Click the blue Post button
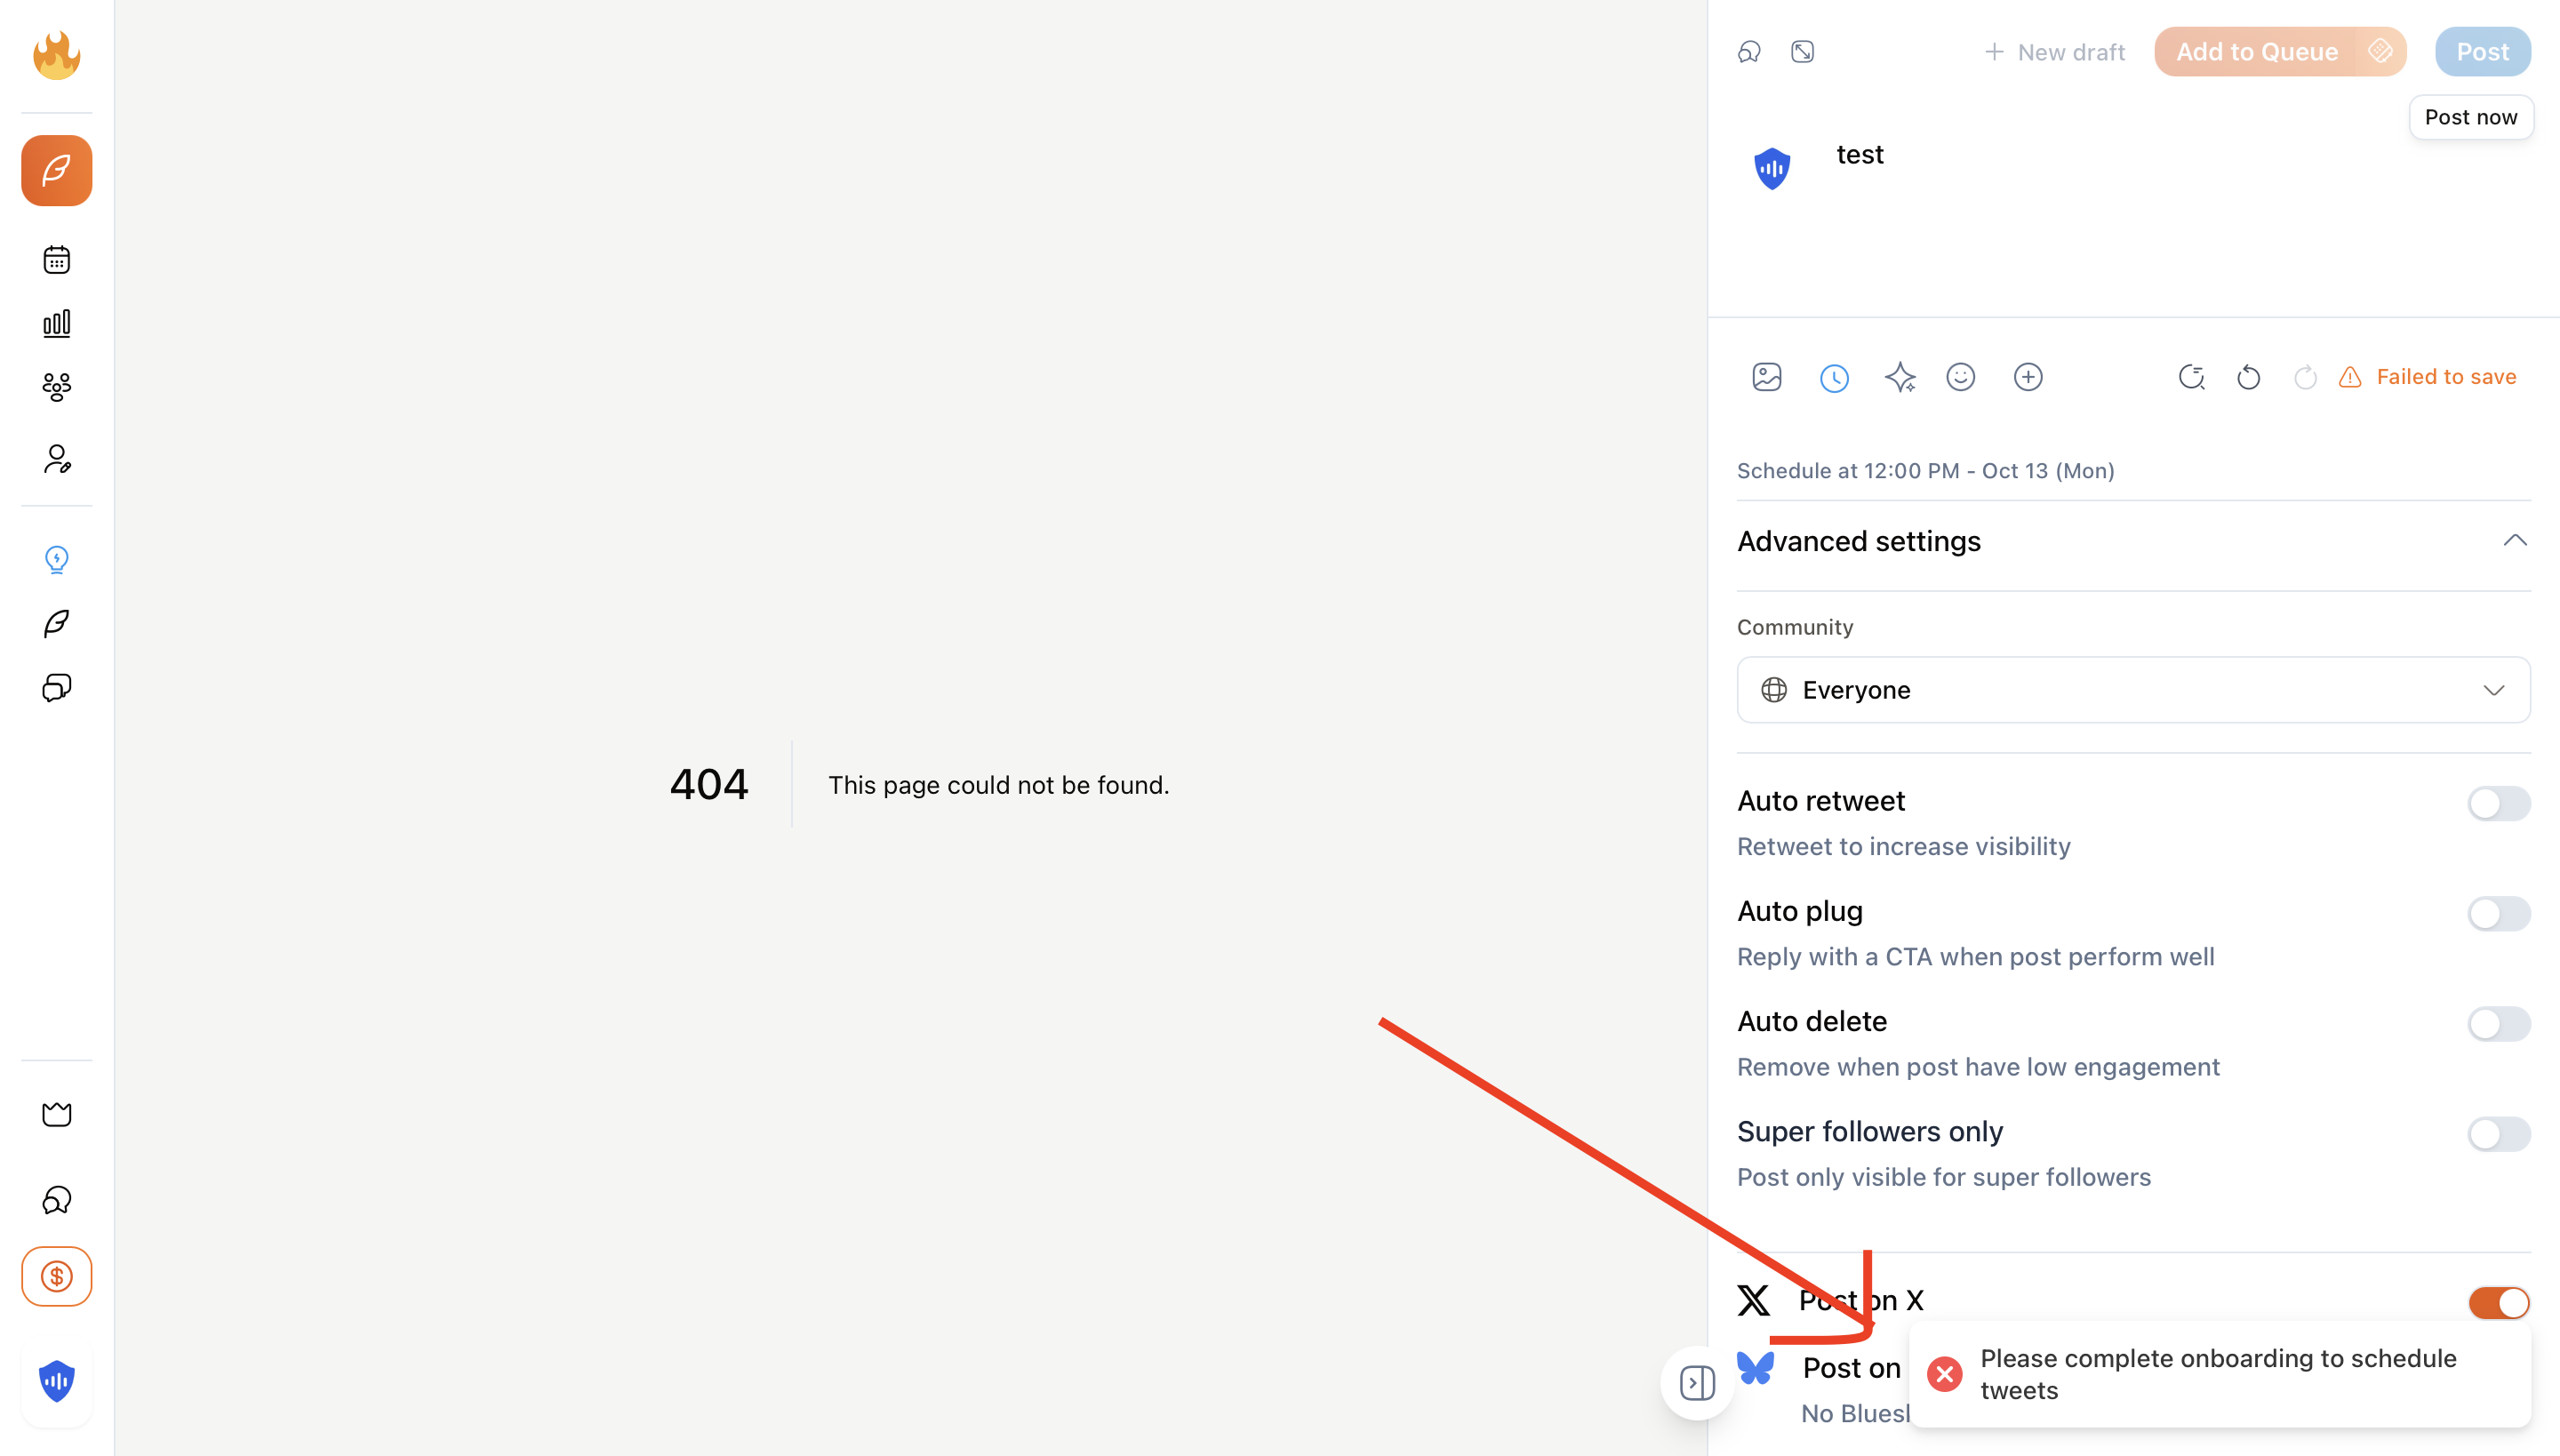The width and height of the screenshot is (2560, 1456). [x=2481, y=52]
